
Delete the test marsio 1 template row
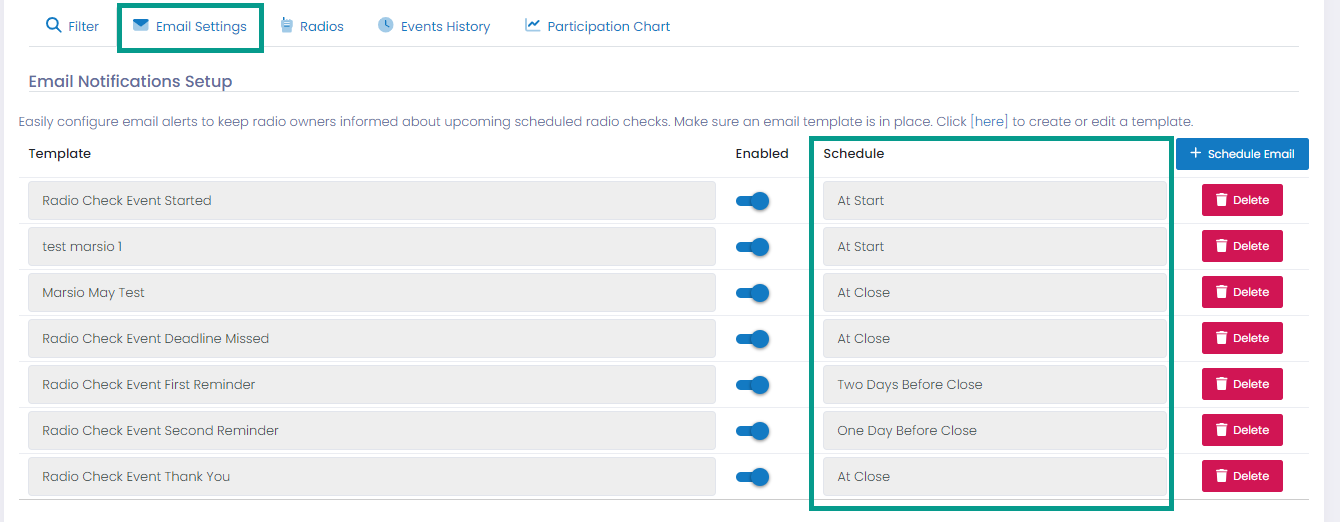point(1242,246)
